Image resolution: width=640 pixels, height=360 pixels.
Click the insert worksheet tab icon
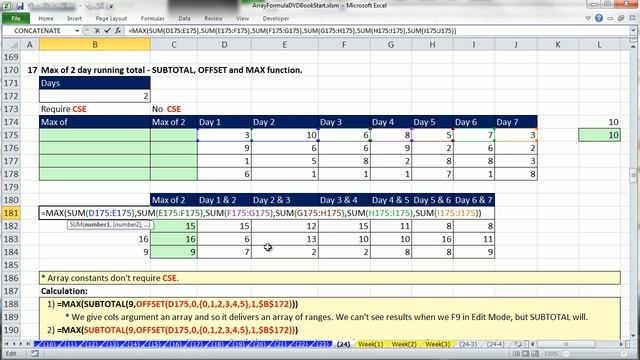coord(518,344)
